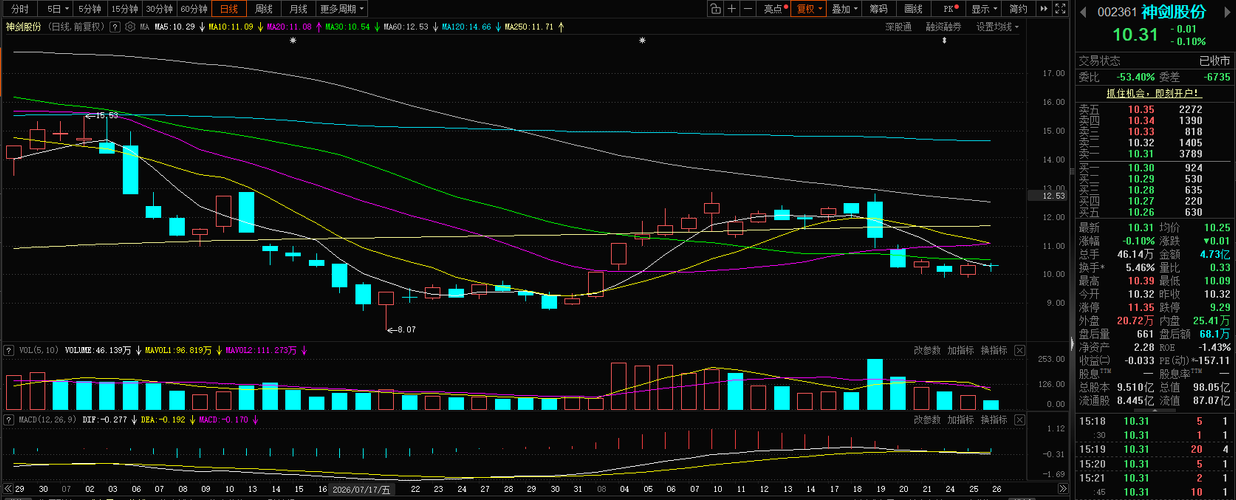Open the MA settings gear icon
Screen dimensions: 1236x500
tap(132, 27)
